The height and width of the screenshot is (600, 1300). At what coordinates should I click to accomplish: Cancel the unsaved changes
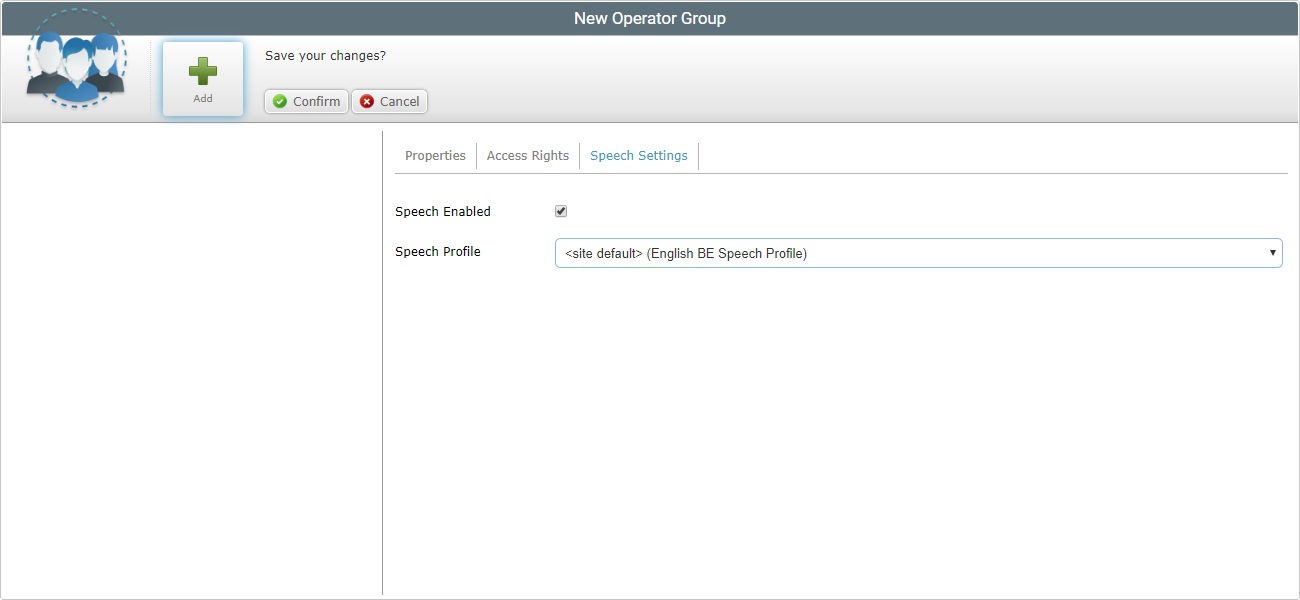point(389,101)
